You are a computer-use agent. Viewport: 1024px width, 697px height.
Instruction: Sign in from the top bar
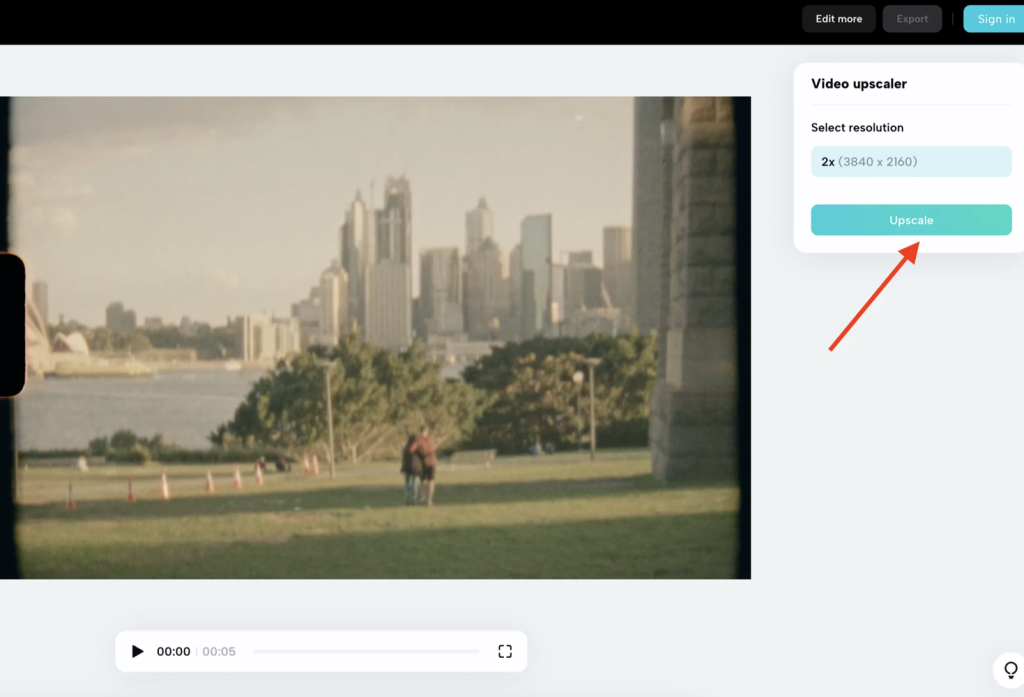[994, 19]
